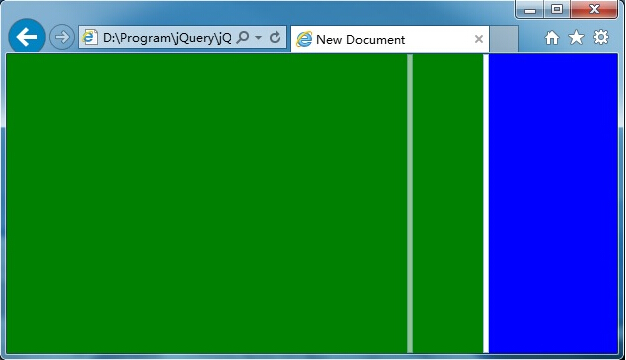Go back with the blue arrow button
This screenshot has width=626, height=360.
click(x=27, y=37)
